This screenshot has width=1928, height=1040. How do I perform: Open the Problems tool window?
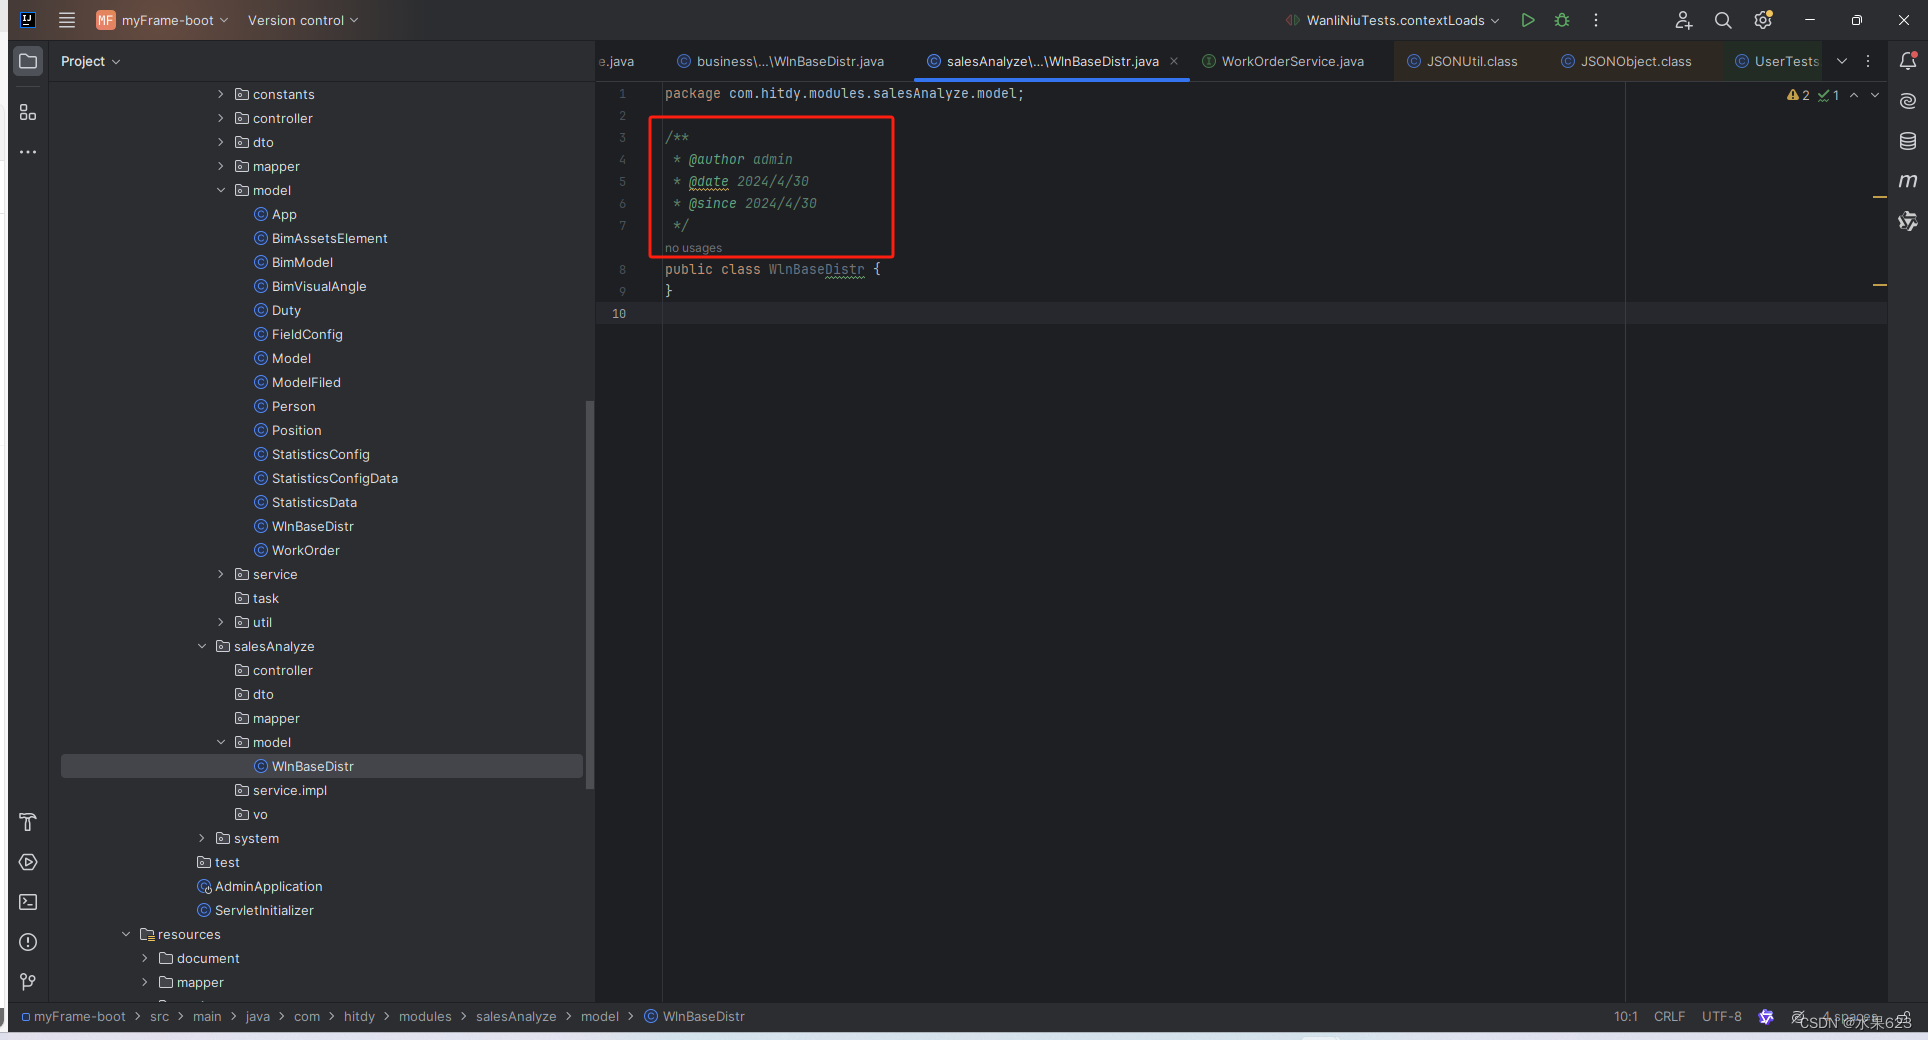pyautogui.click(x=28, y=942)
